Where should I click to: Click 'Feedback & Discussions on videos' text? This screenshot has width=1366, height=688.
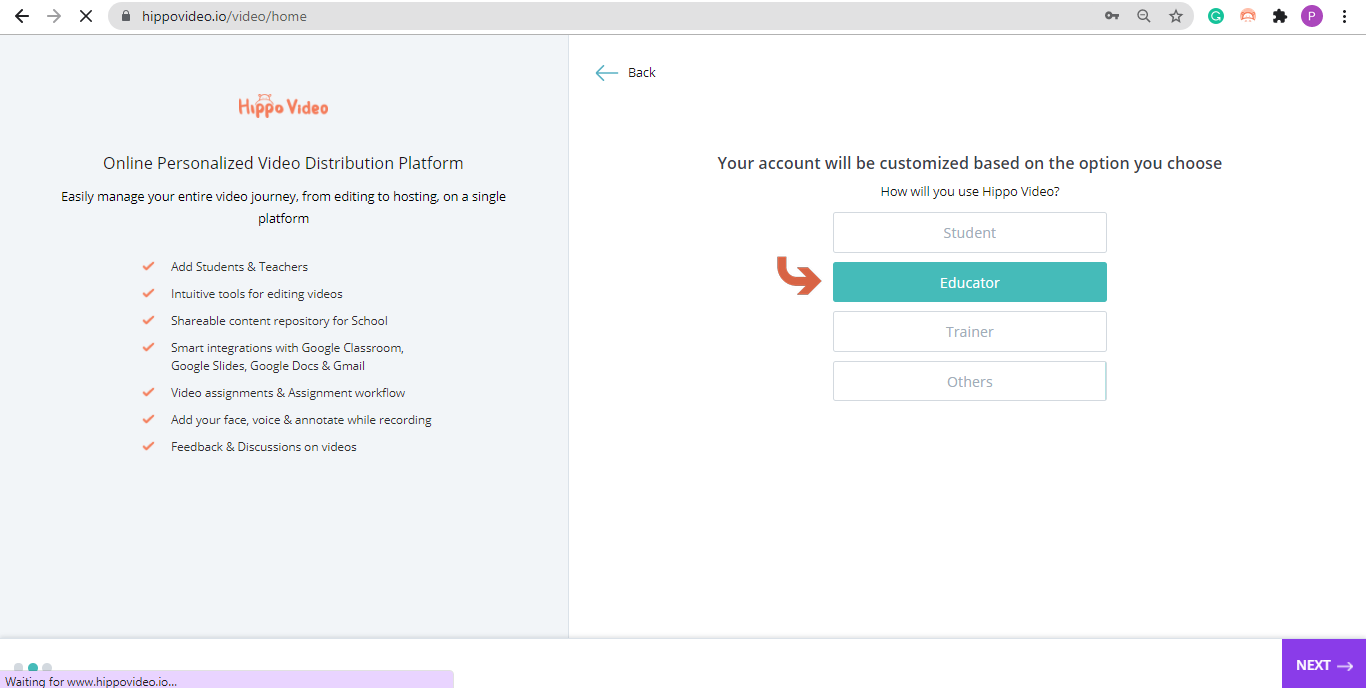click(x=264, y=446)
